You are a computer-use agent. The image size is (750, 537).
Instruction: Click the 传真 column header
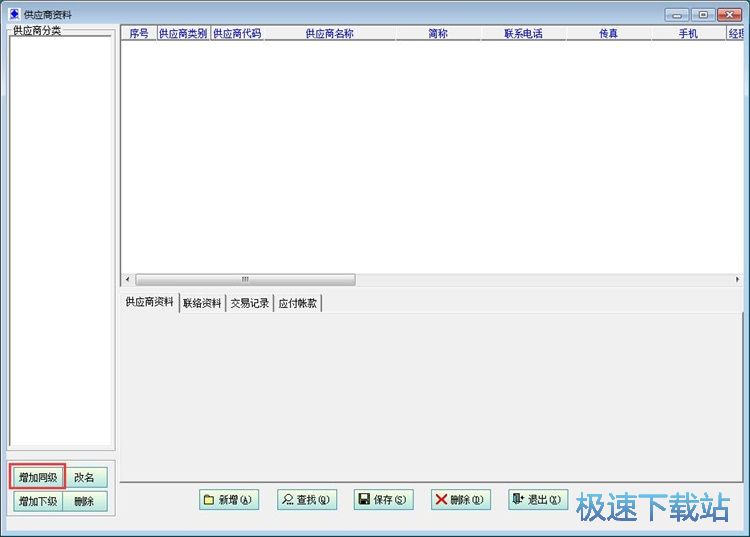[x=608, y=33]
